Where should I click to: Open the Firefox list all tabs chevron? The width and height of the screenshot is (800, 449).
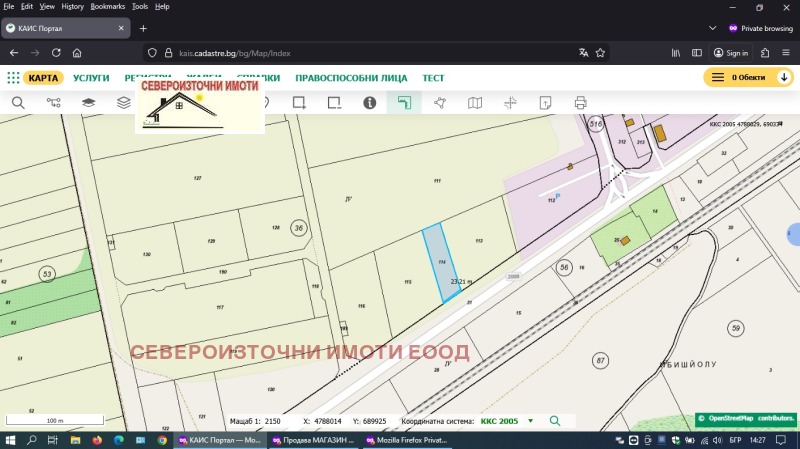[x=710, y=28]
